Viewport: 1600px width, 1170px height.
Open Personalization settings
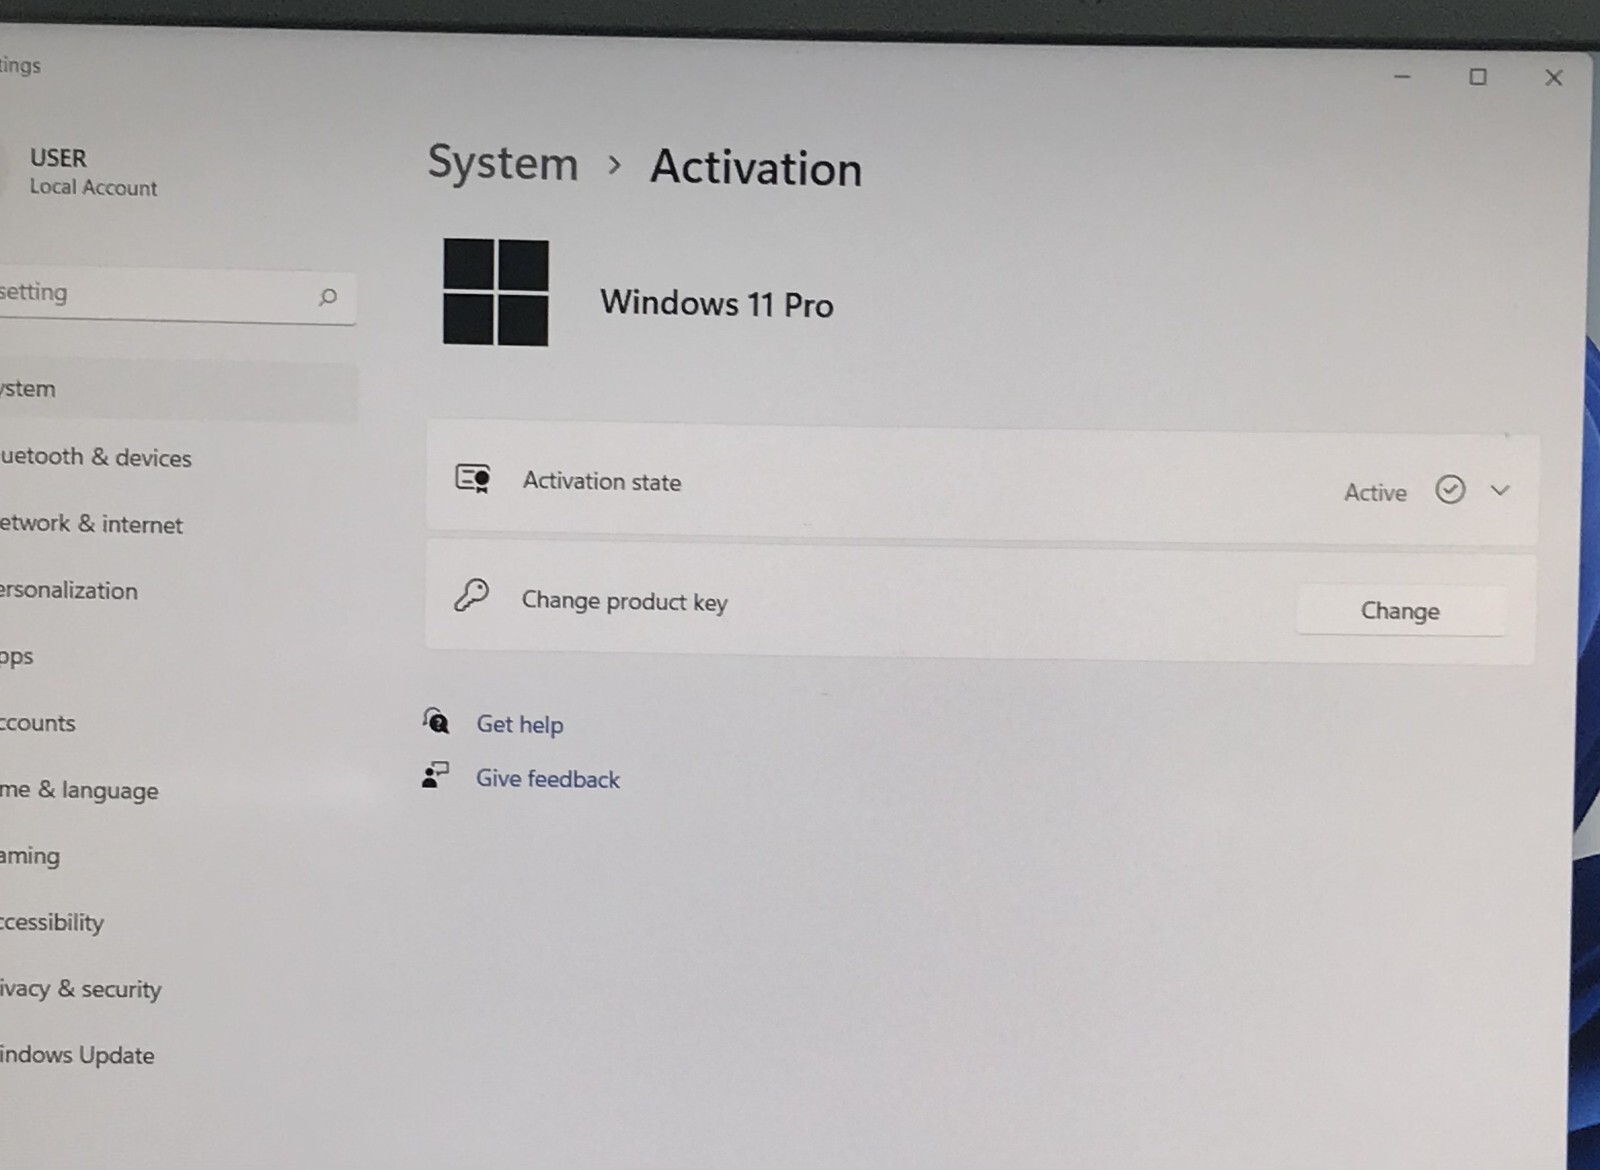click(x=68, y=590)
